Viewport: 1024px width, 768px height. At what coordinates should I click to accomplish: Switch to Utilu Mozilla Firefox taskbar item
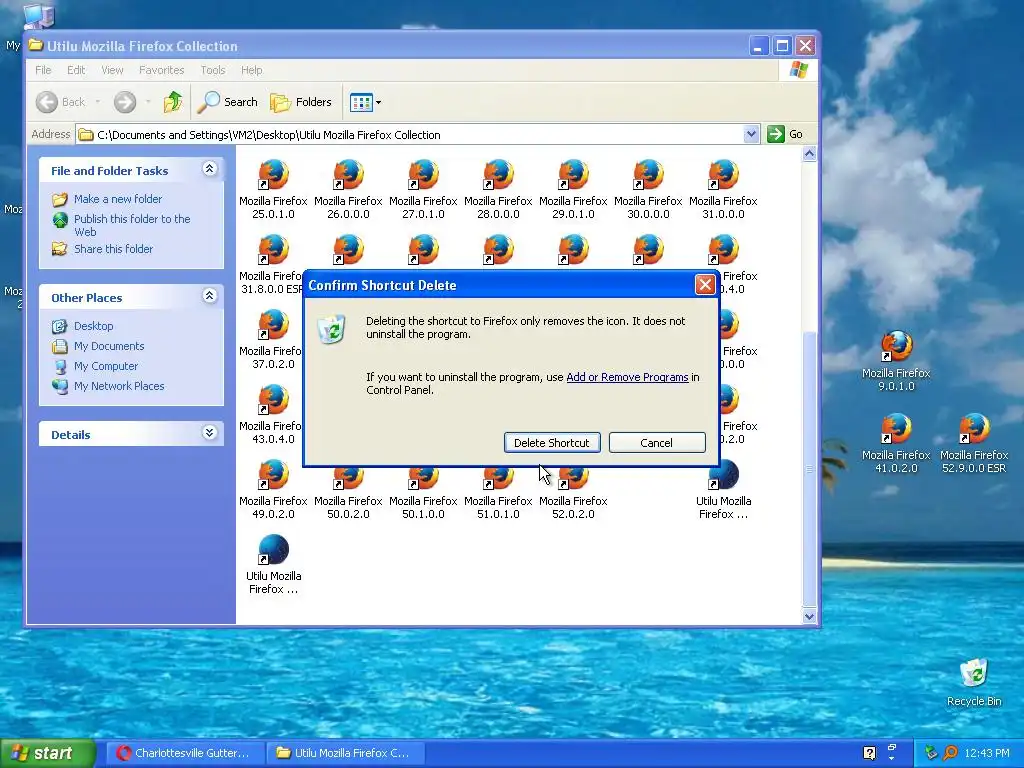click(x=345, y=753)
